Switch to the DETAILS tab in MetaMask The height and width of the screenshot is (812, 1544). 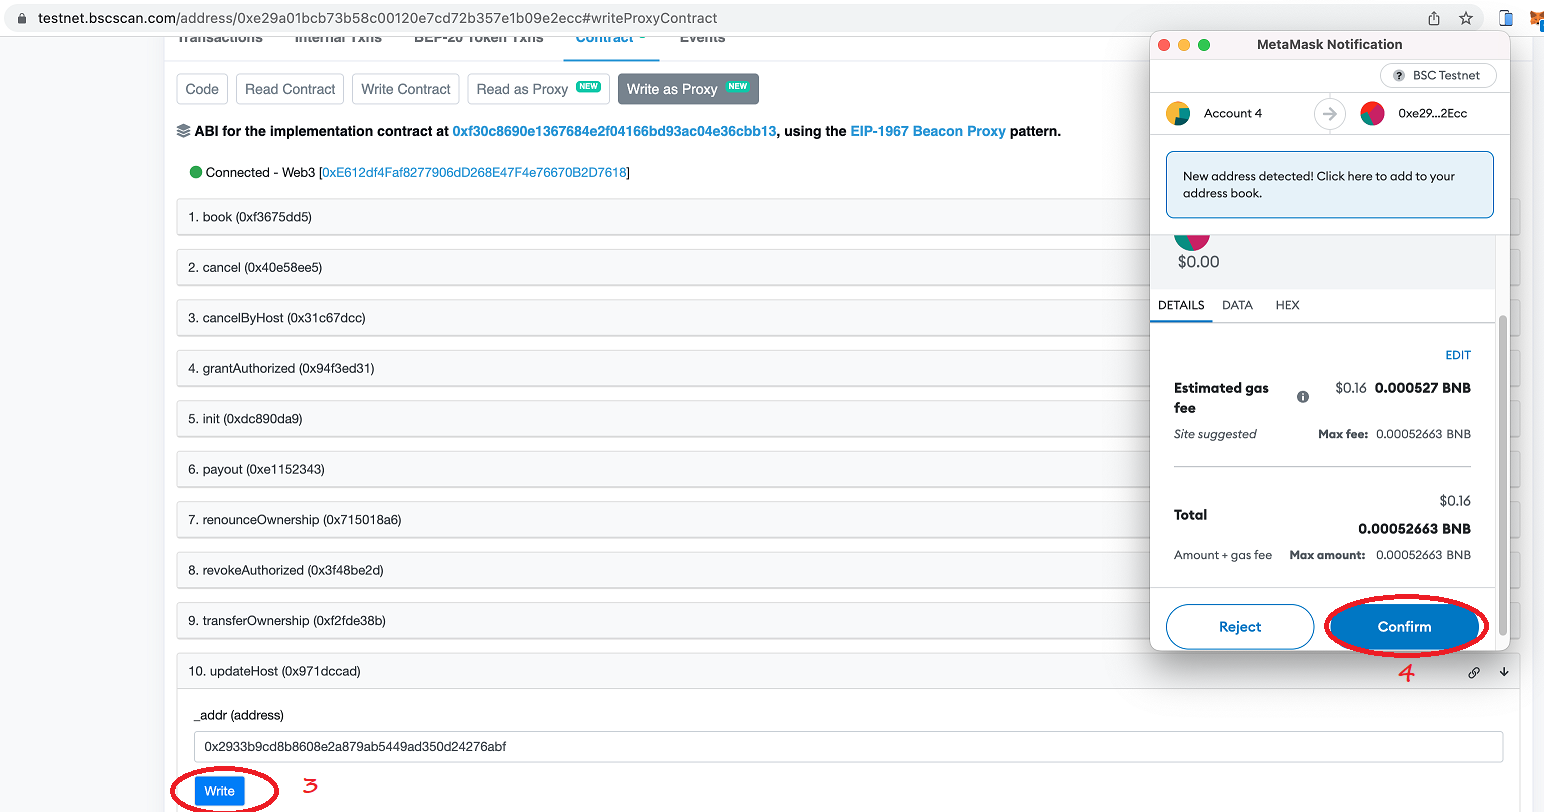[x=1181, y=305]
